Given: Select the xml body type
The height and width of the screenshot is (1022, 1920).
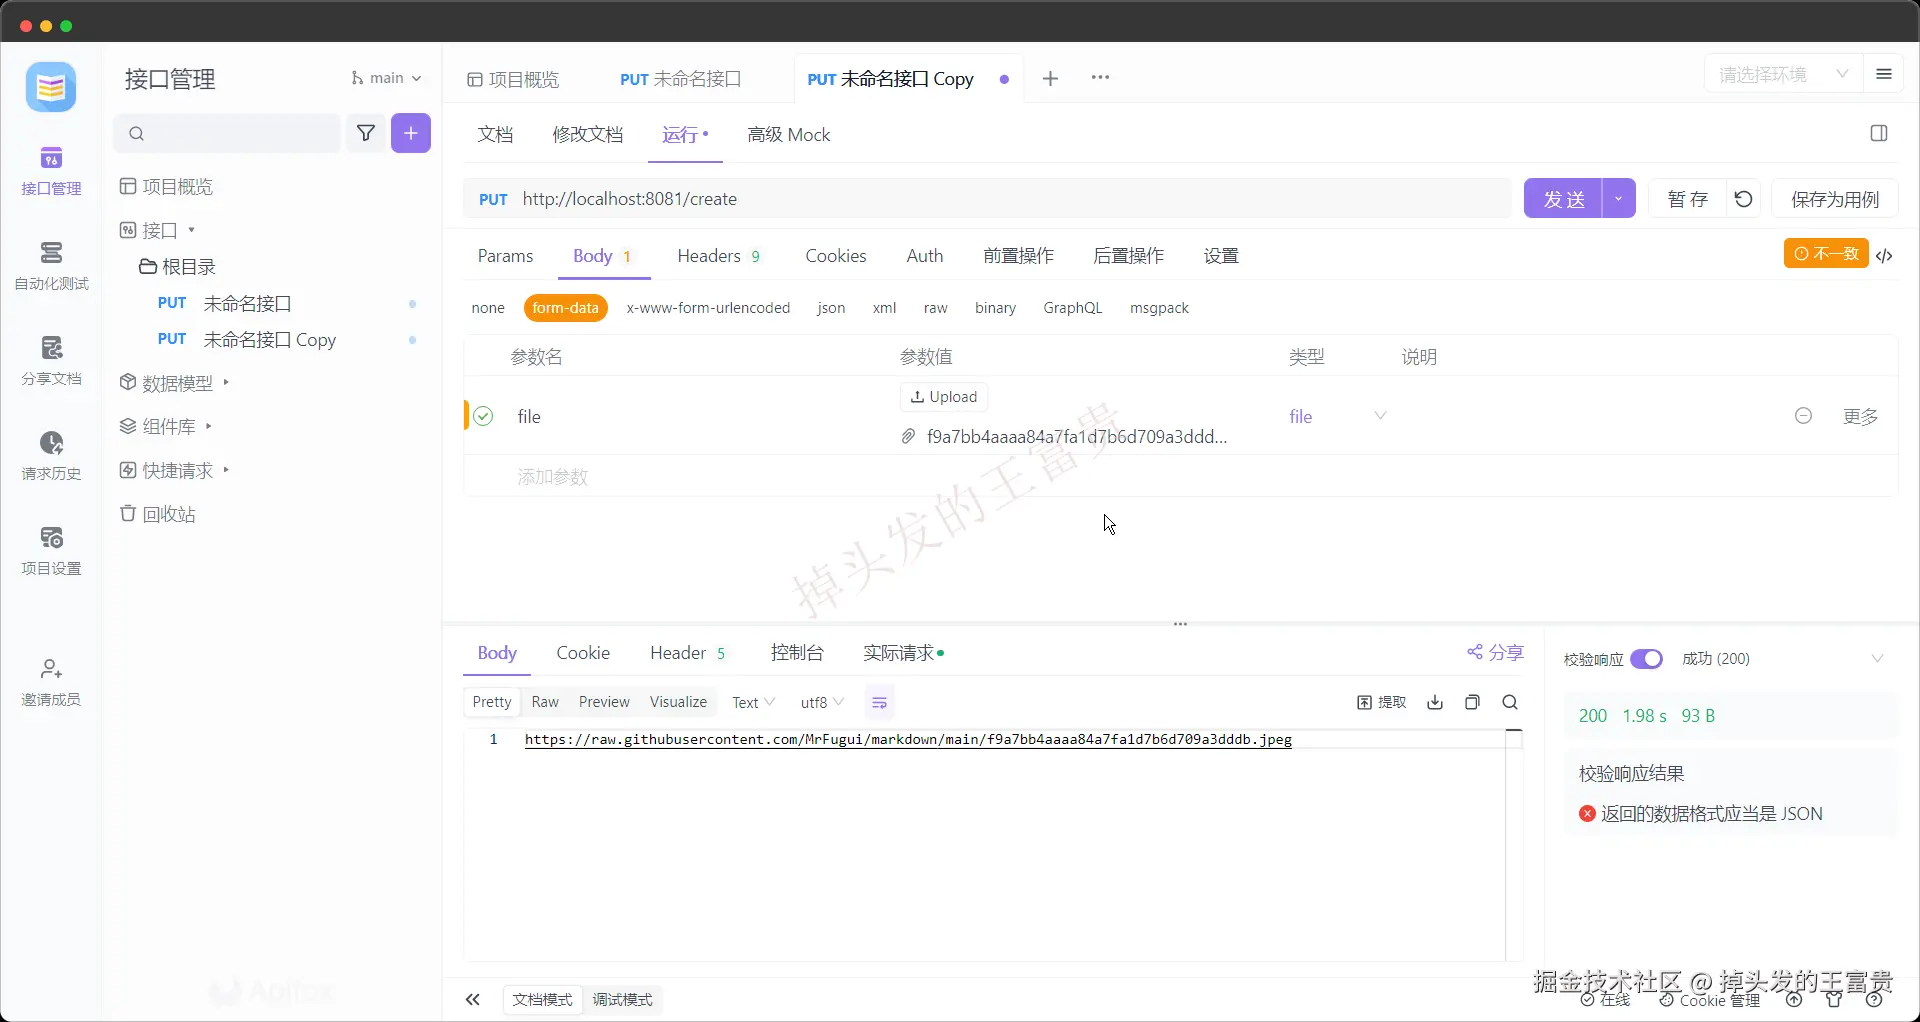Looking at the screenshot, I should click(884, 308).
